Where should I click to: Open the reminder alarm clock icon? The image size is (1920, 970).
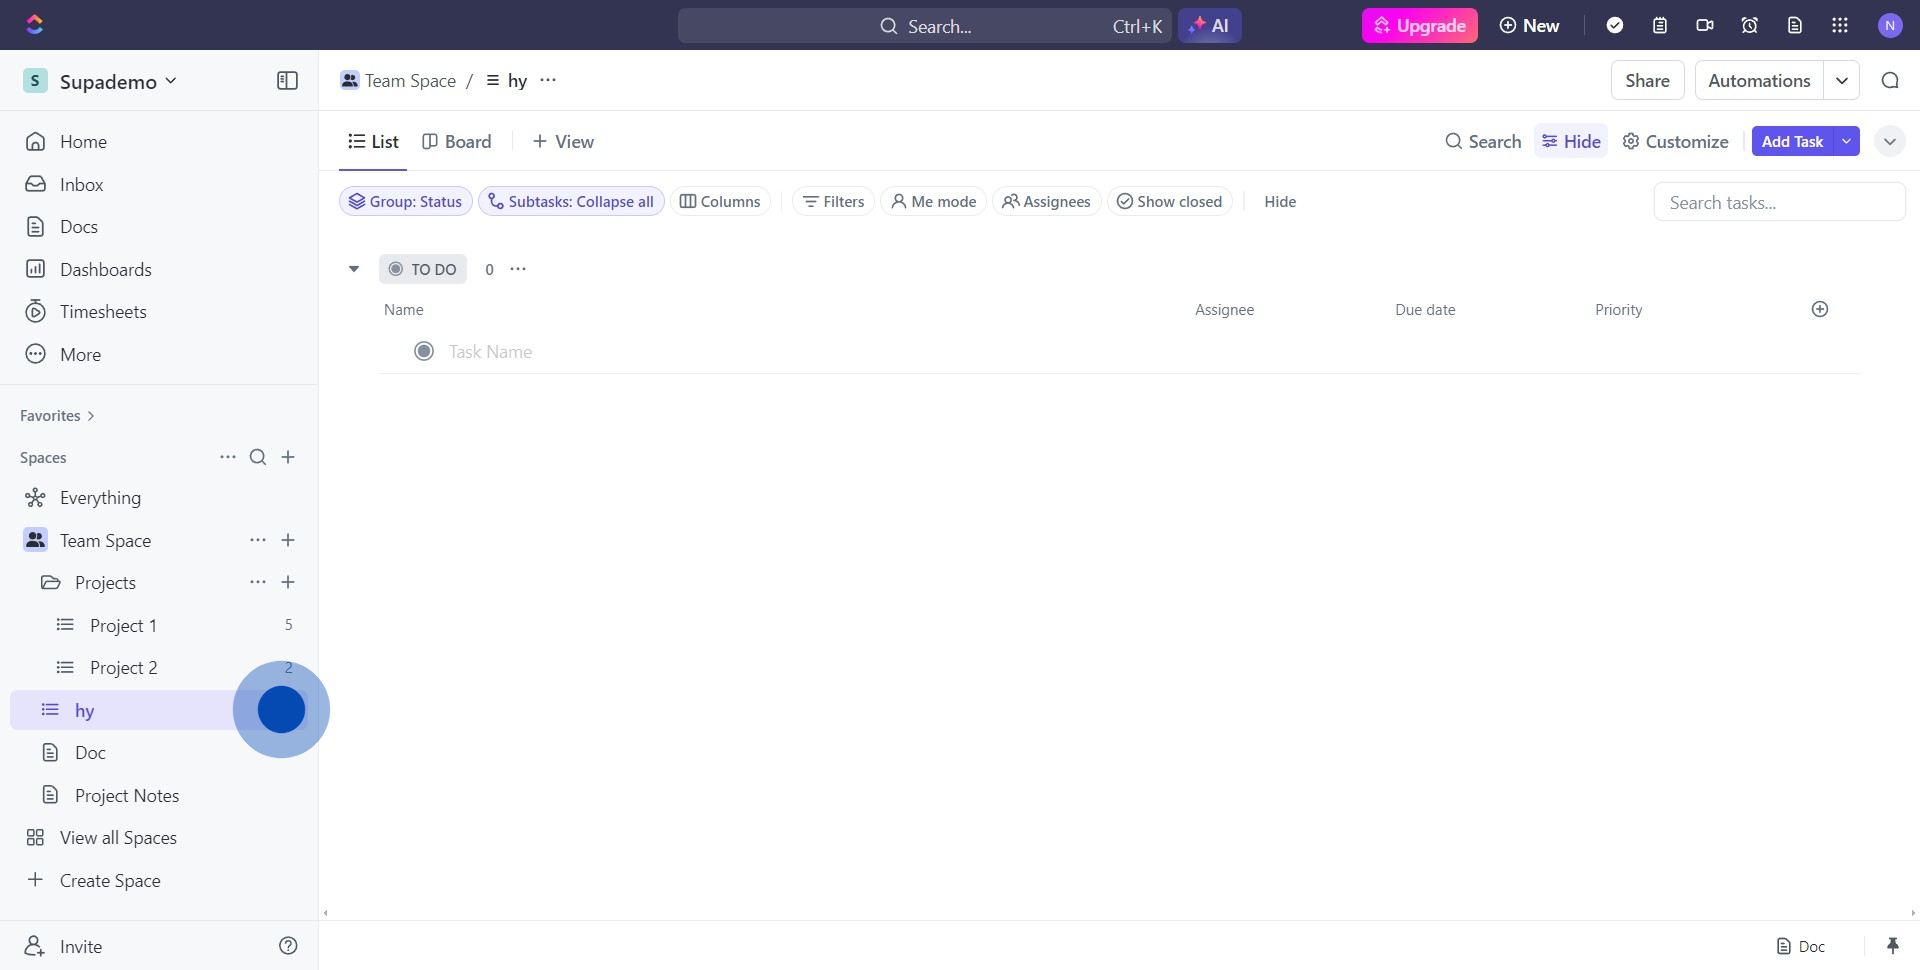click(x=1750, y=26)
